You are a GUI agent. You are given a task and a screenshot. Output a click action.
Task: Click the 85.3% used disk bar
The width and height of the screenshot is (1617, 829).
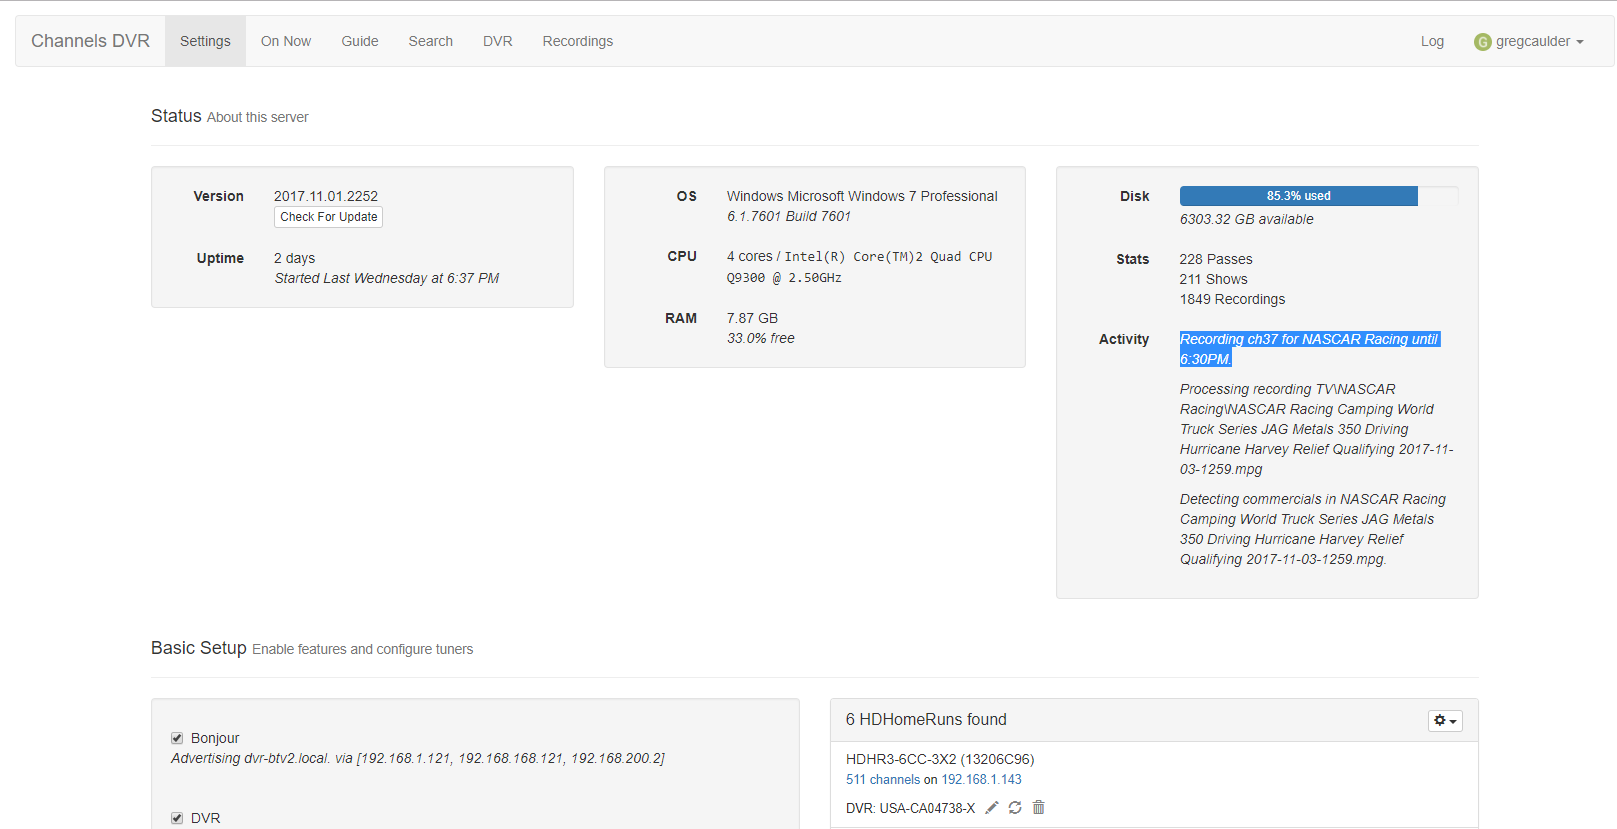[1298, 196]
